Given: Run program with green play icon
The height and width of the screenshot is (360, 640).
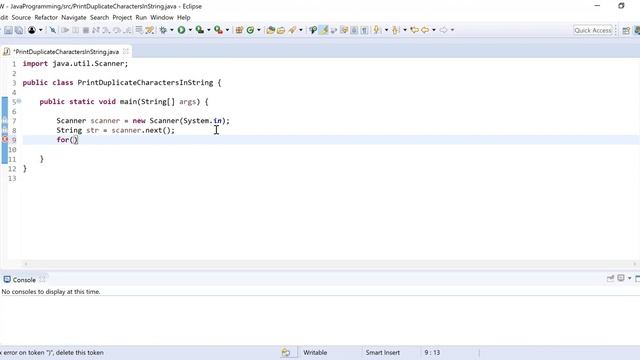Looking at the screenshot, I should pyautogui.click(x=181, y=30).
